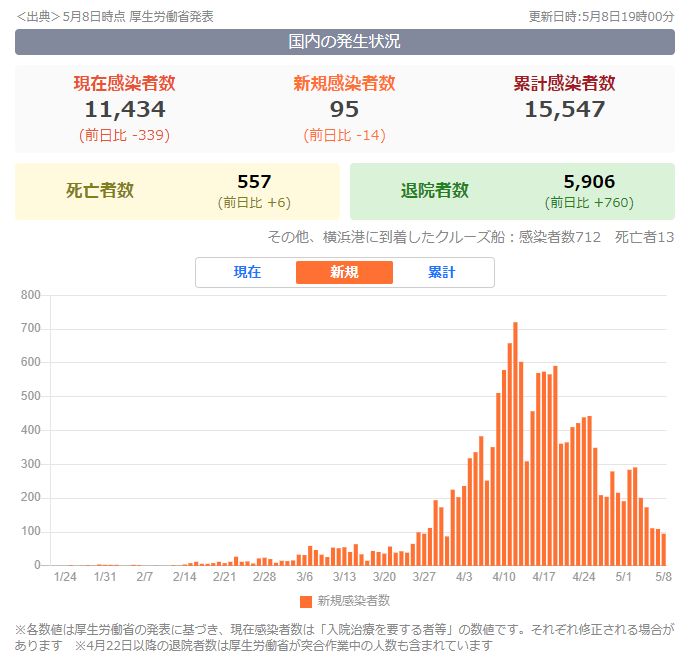Click the 新規感染者数 legend label
This screenshot has height=657, width=692.
coord(354,601)
